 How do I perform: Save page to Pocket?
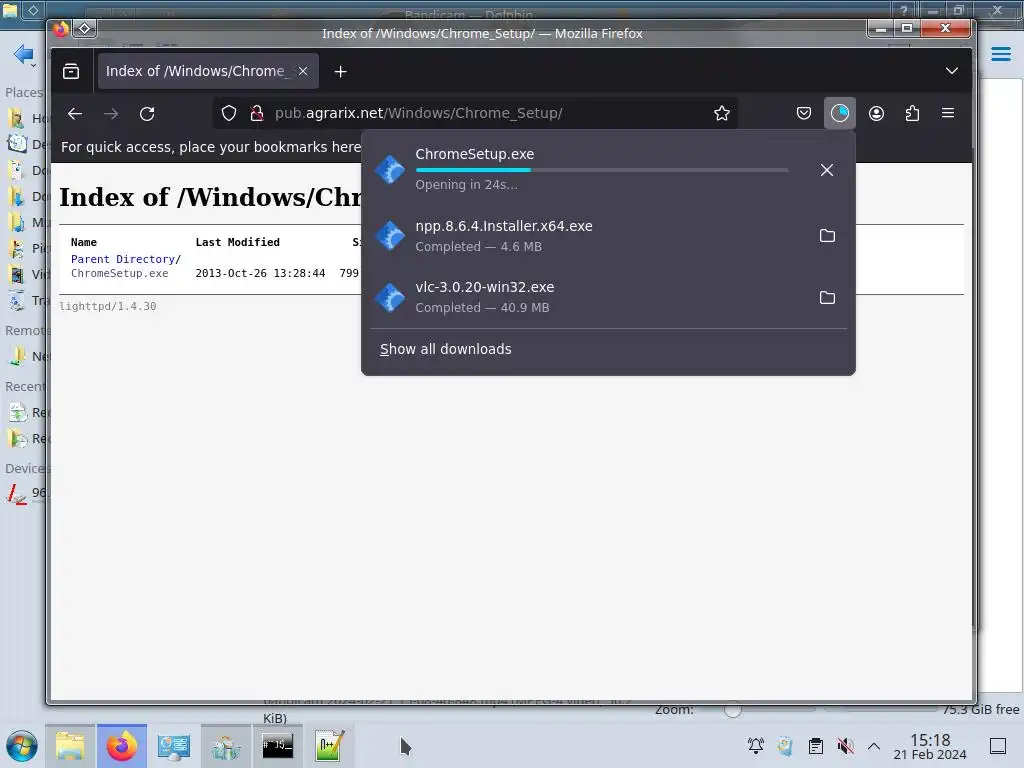point(804,114)
